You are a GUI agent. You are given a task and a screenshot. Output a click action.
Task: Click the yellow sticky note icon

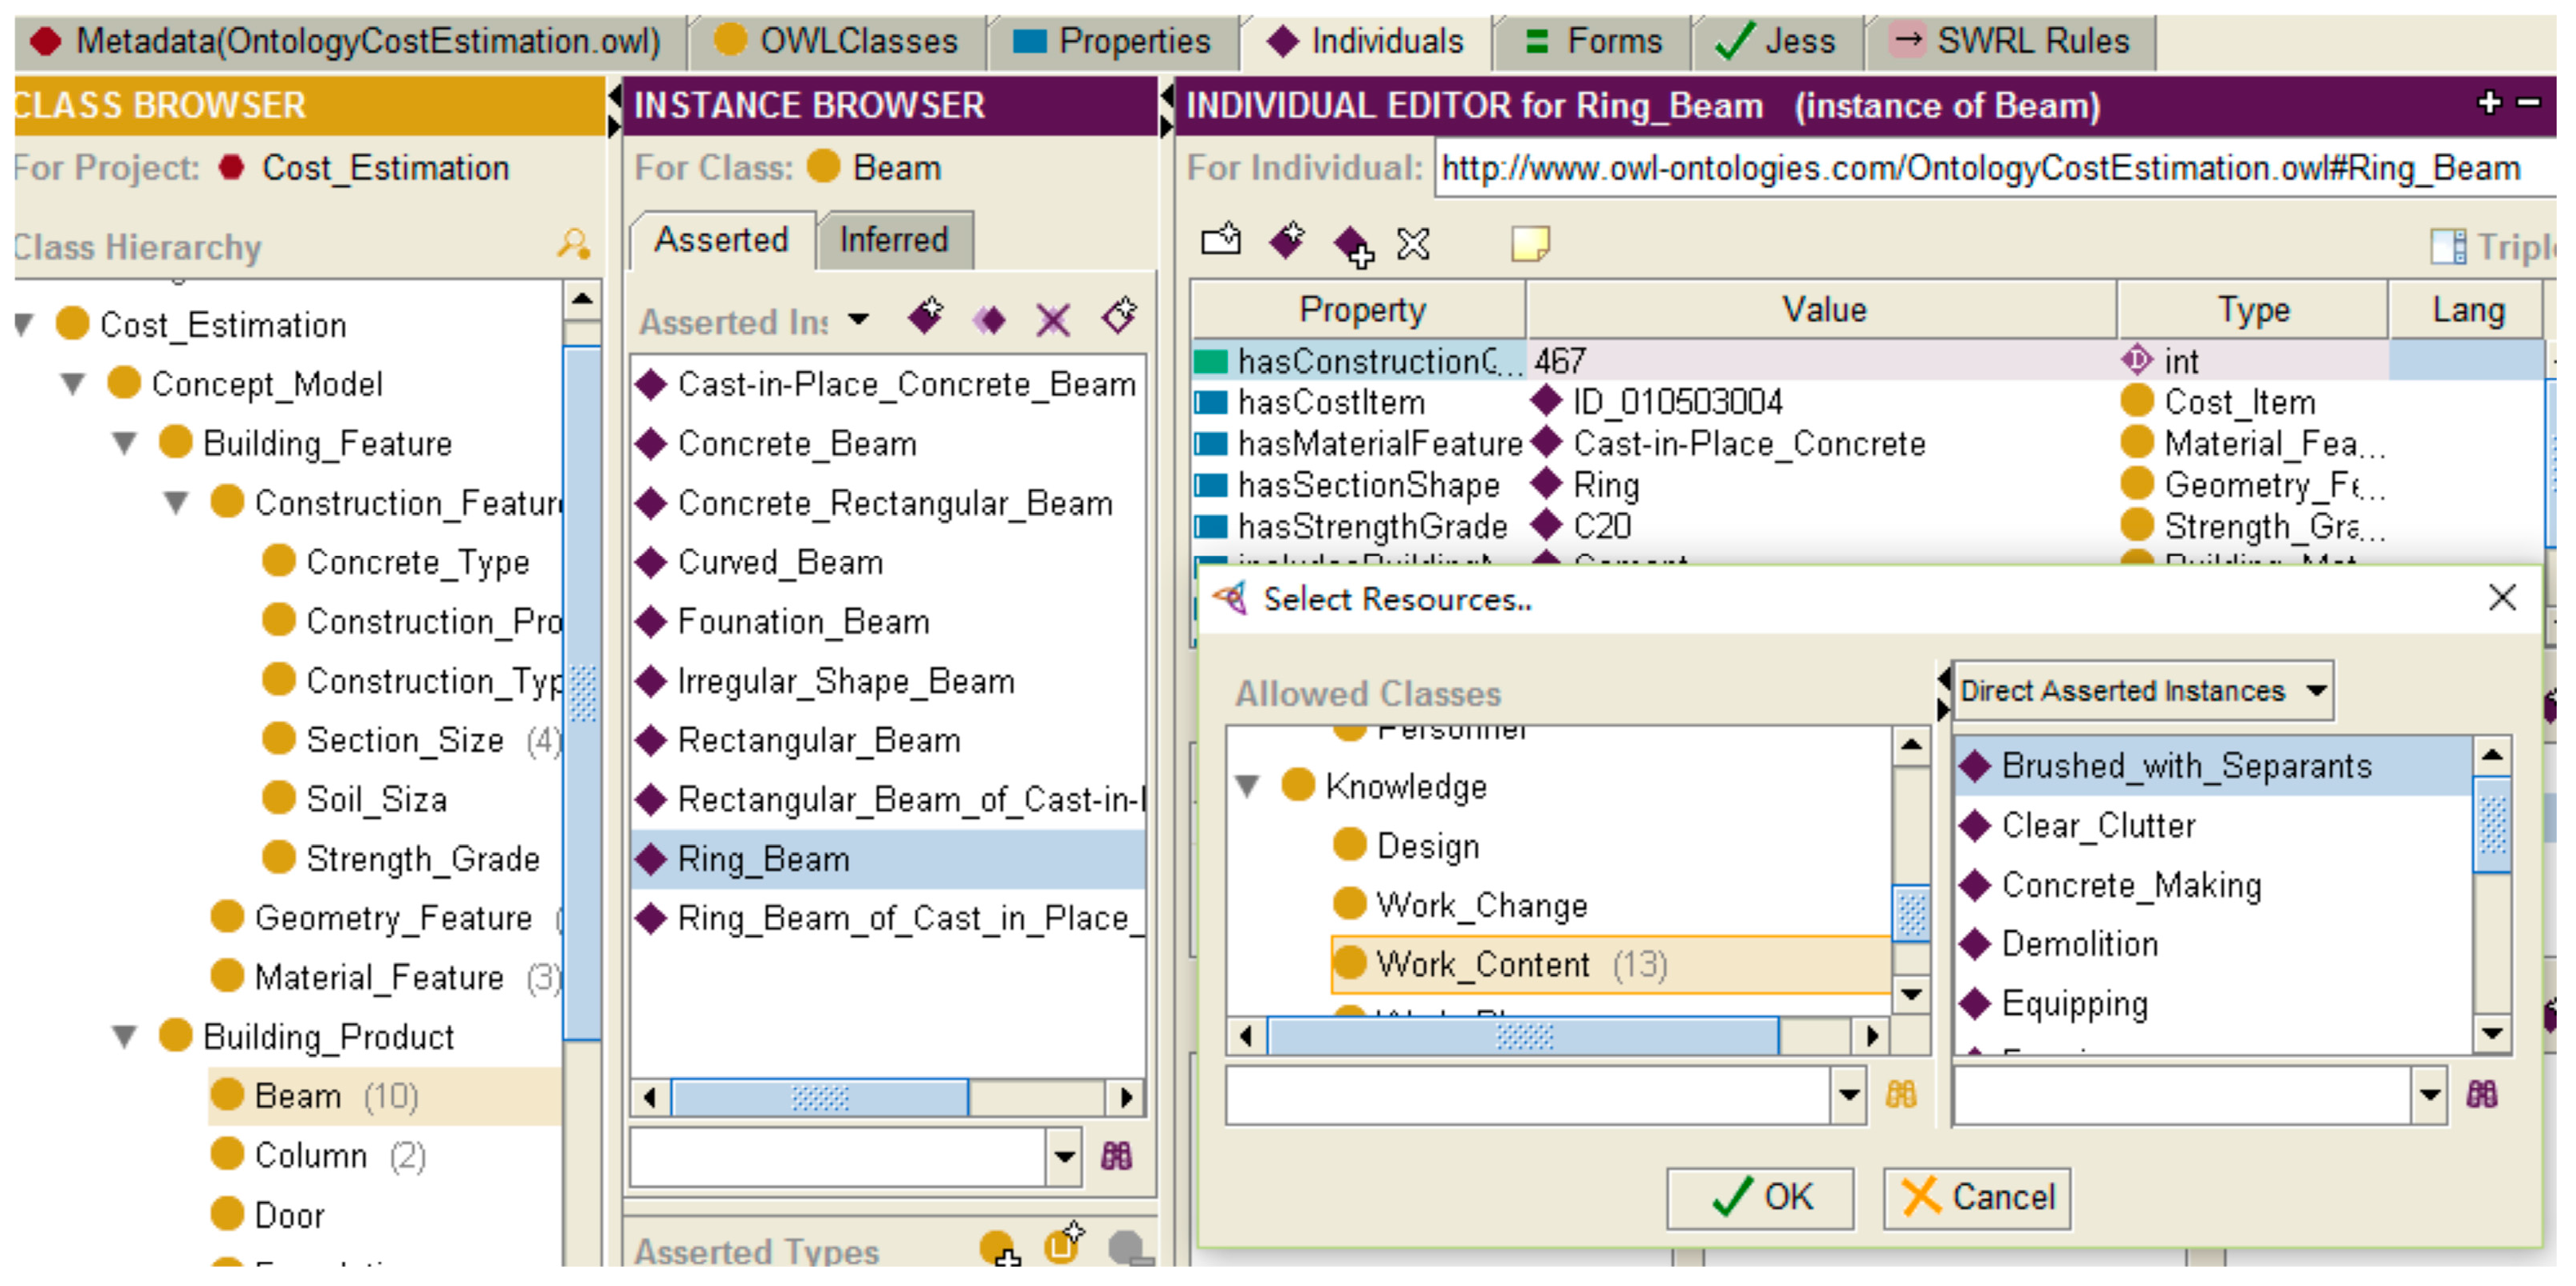pyautogui.click(x=1529, y=243)
